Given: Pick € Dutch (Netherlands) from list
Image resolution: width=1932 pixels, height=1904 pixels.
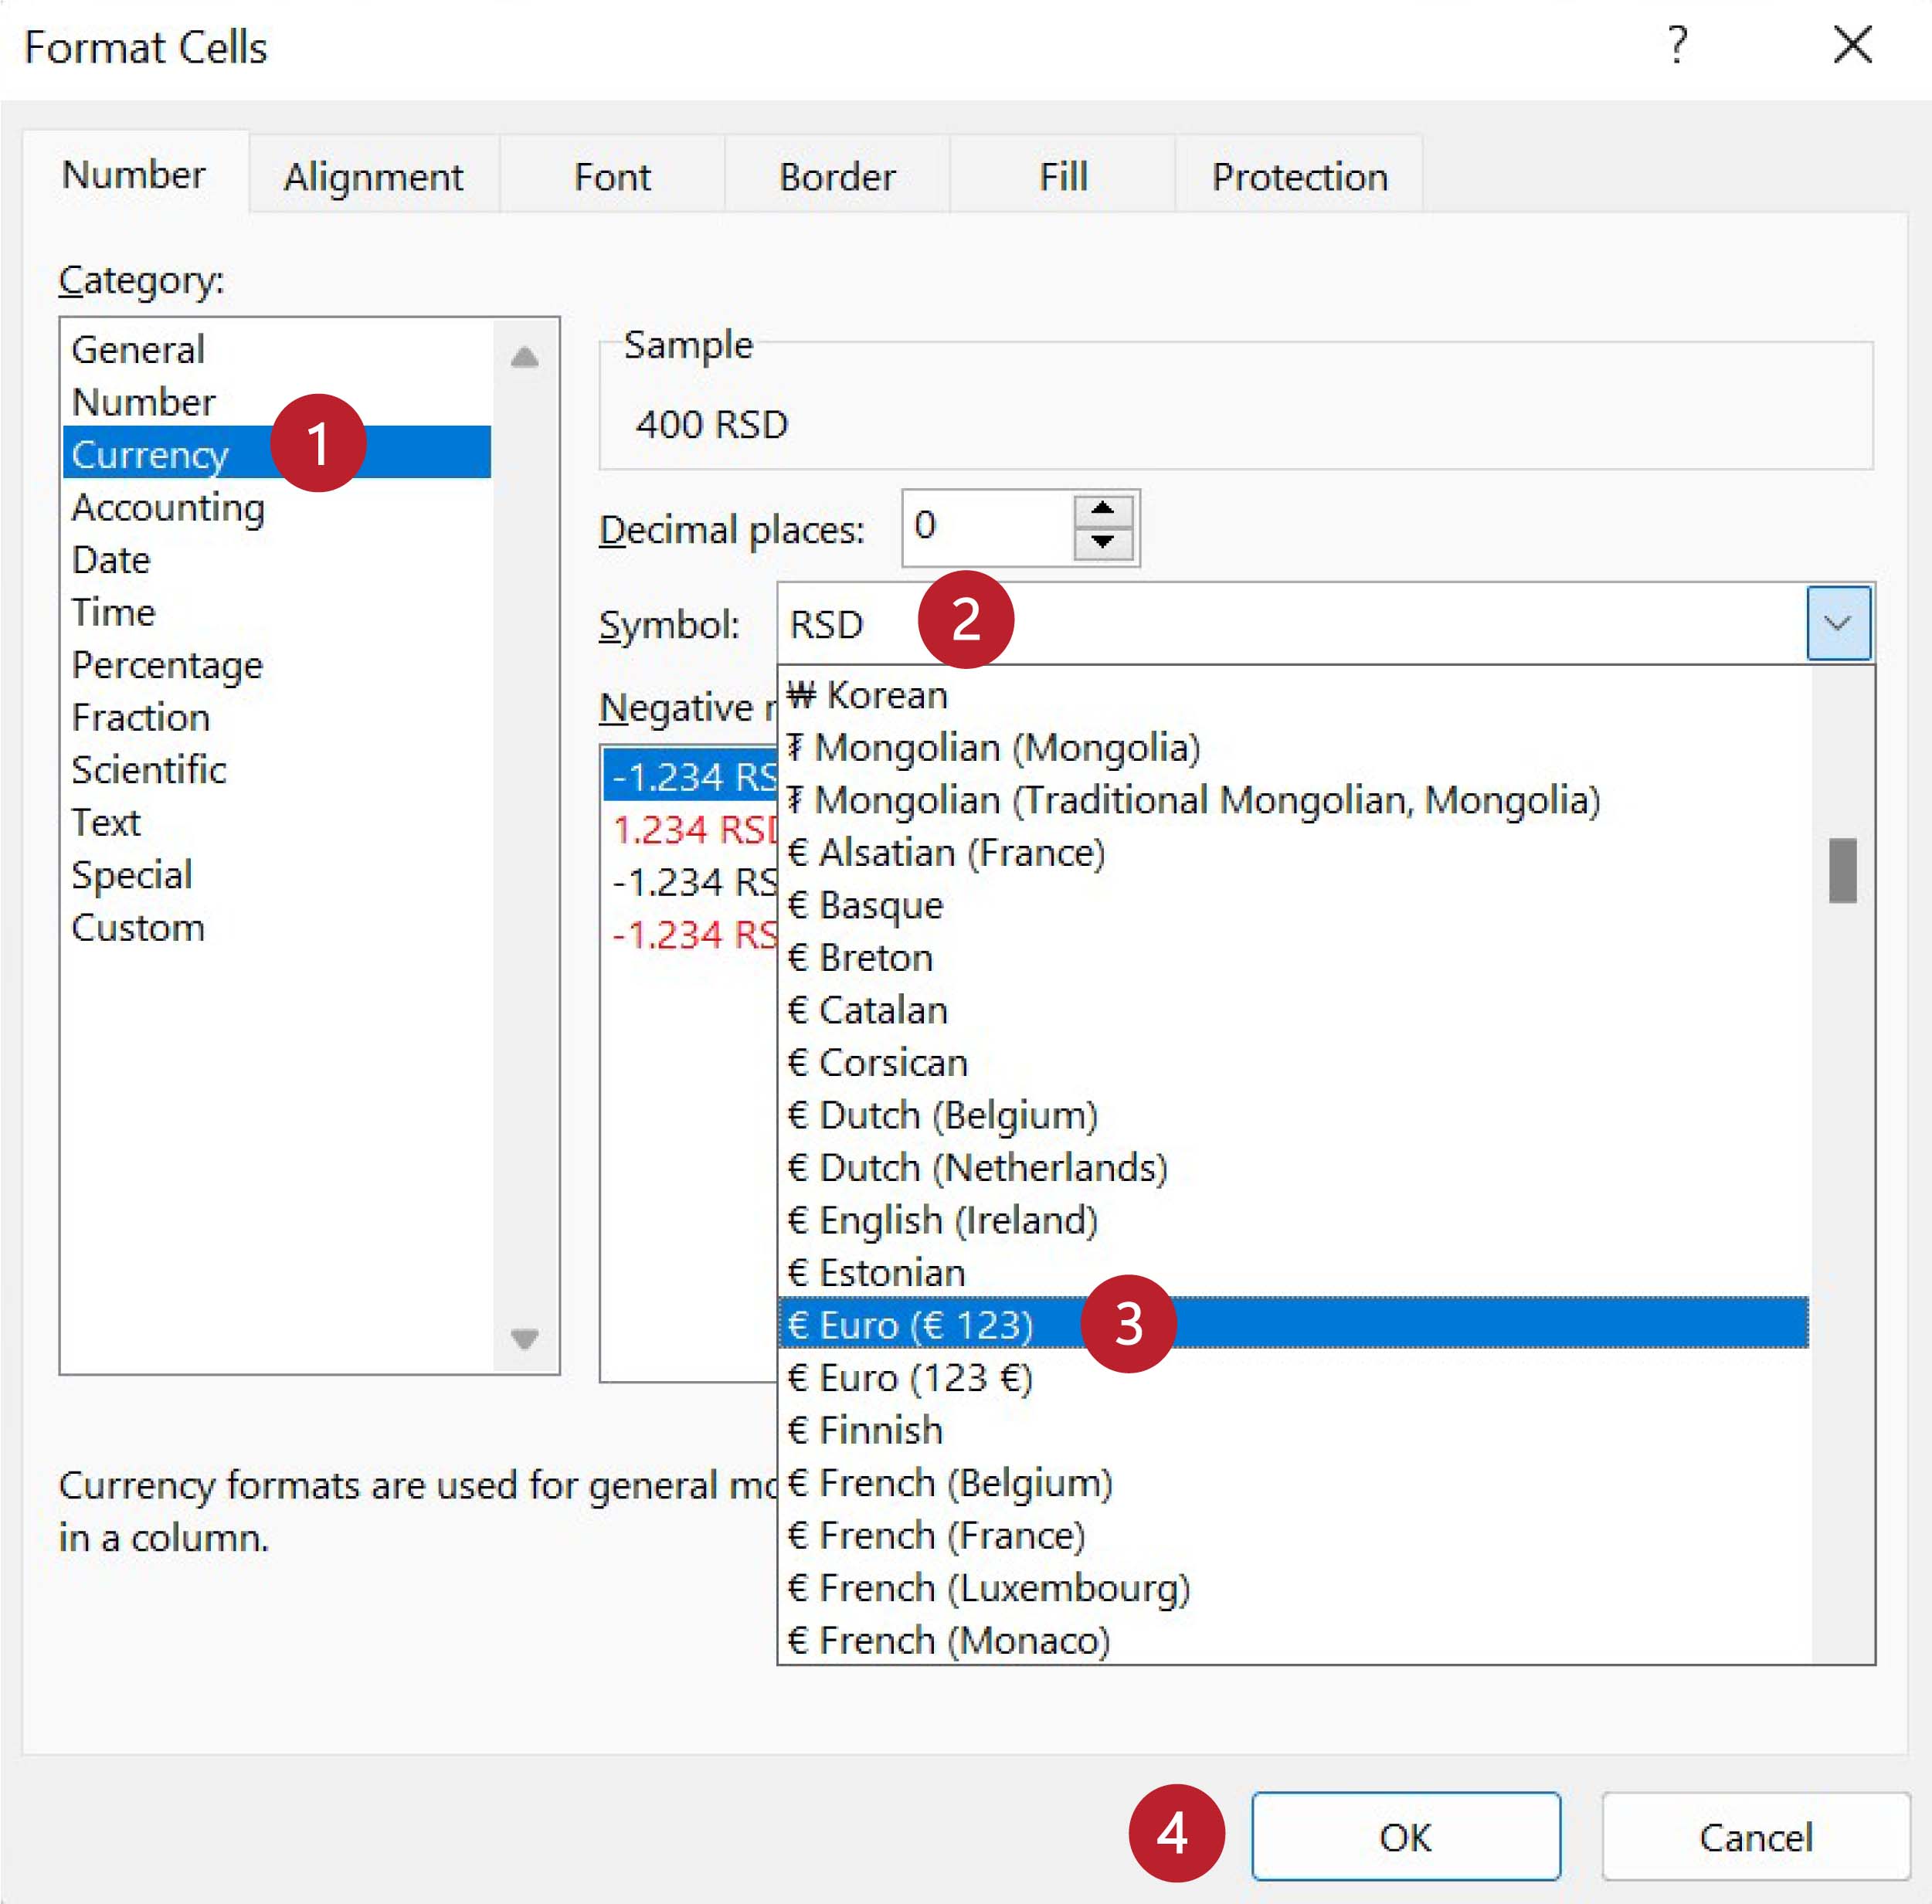Looking at the screenshot, I should pos(977,1167).
